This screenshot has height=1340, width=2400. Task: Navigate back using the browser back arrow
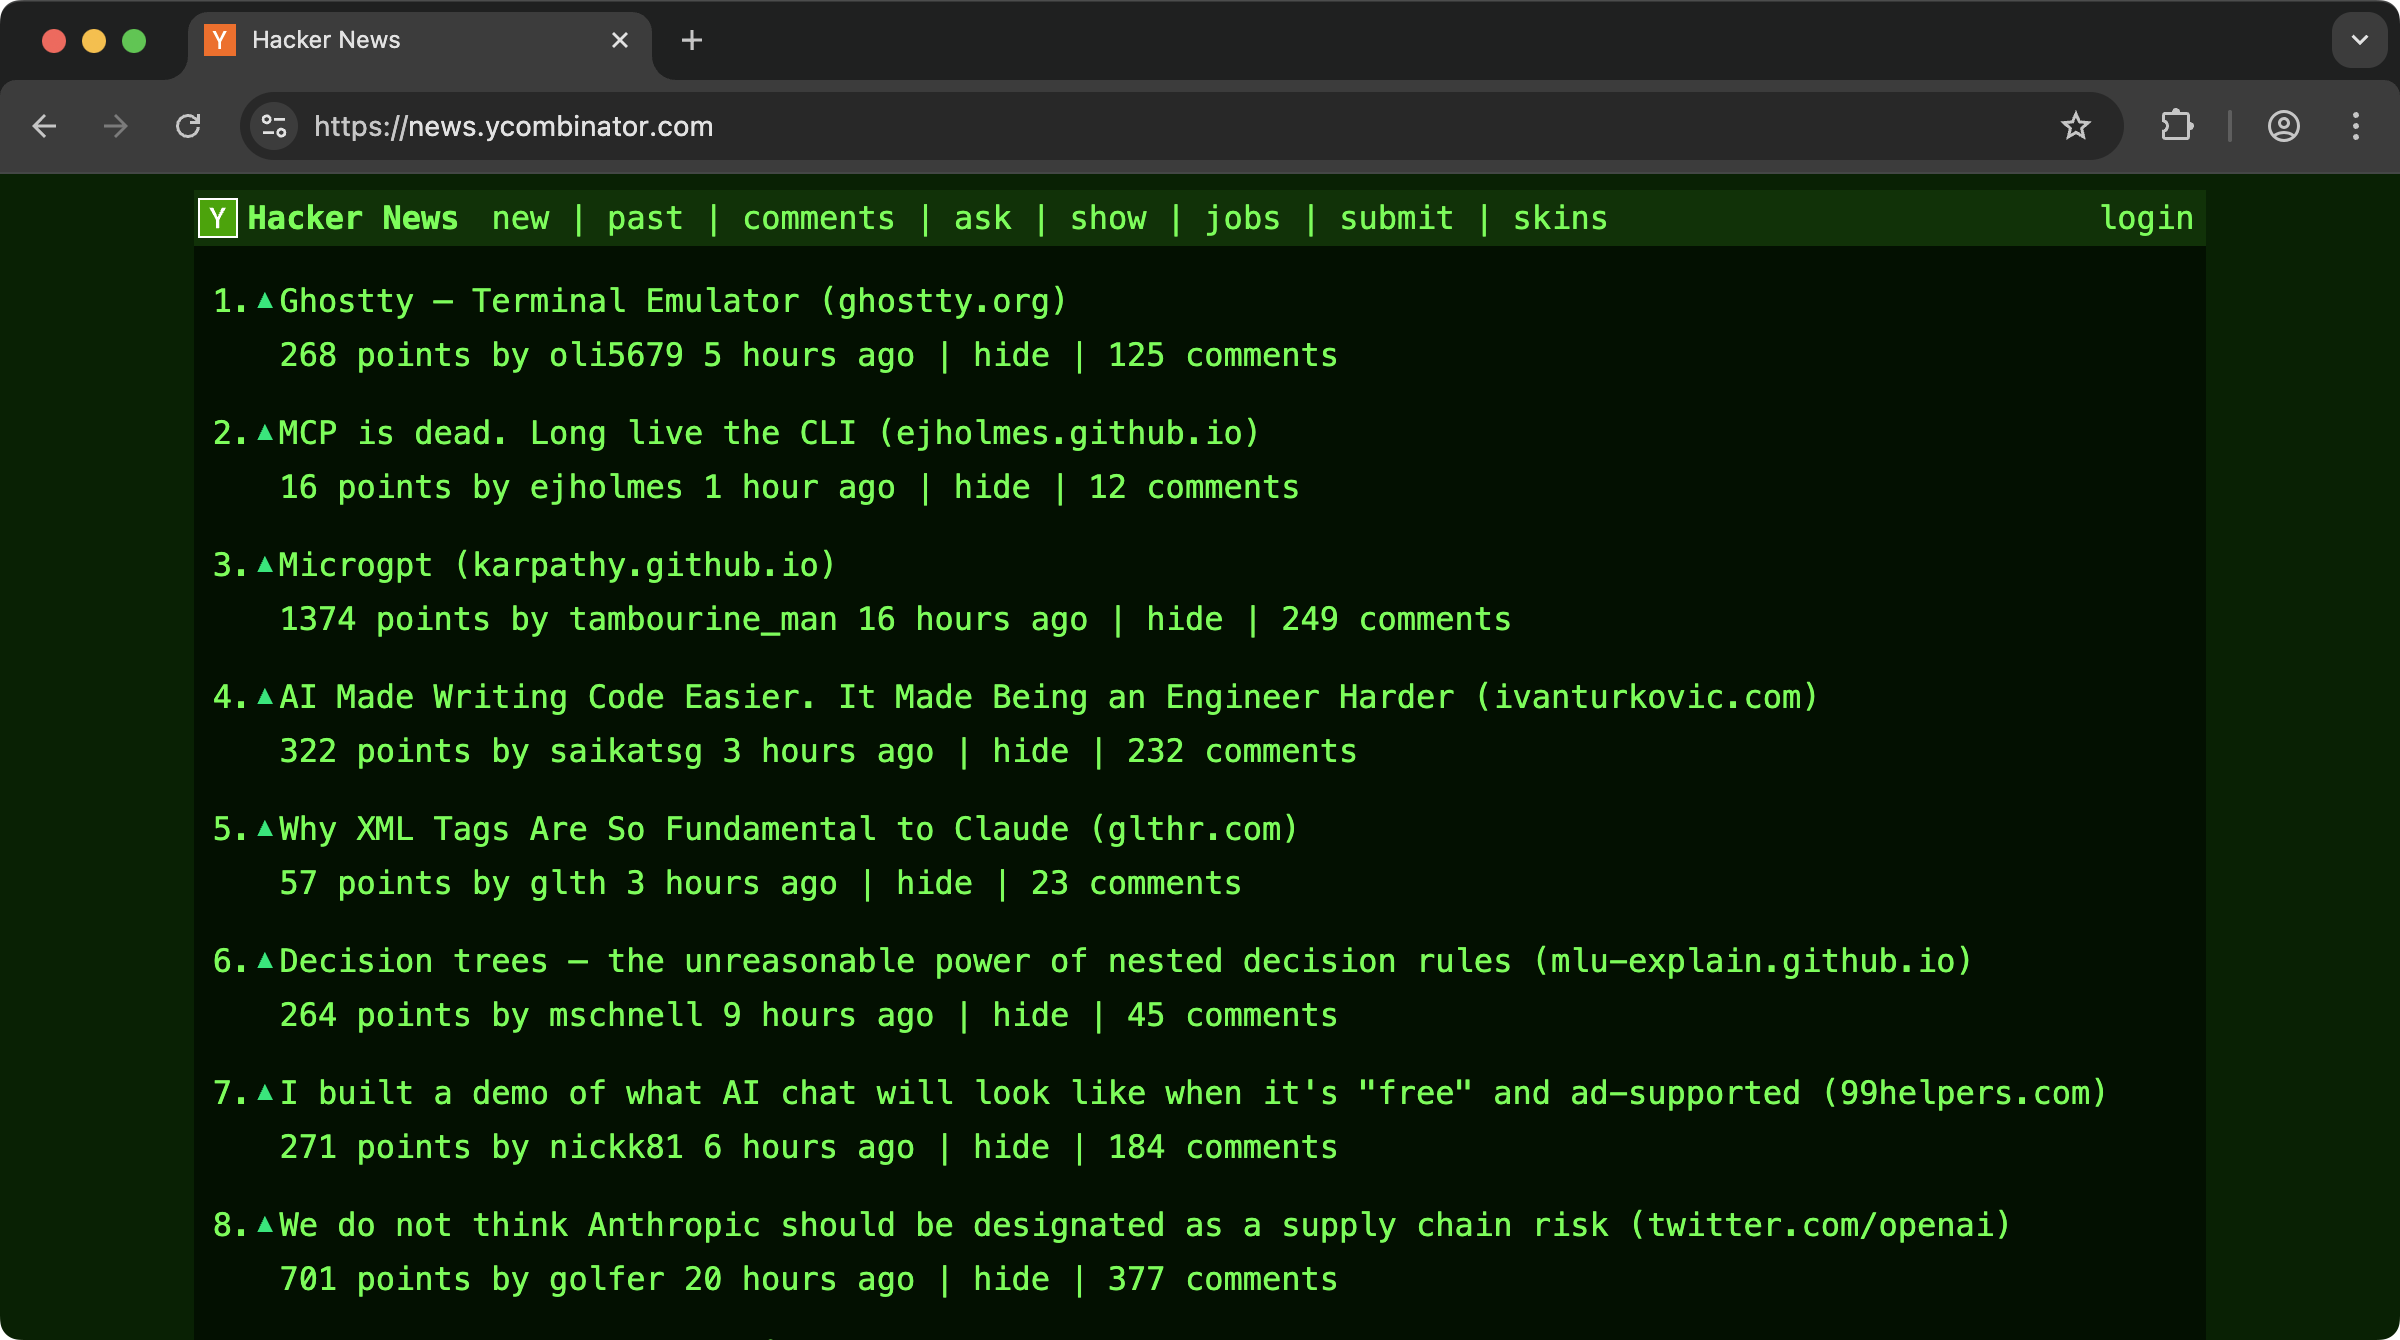tap(44, 126)
